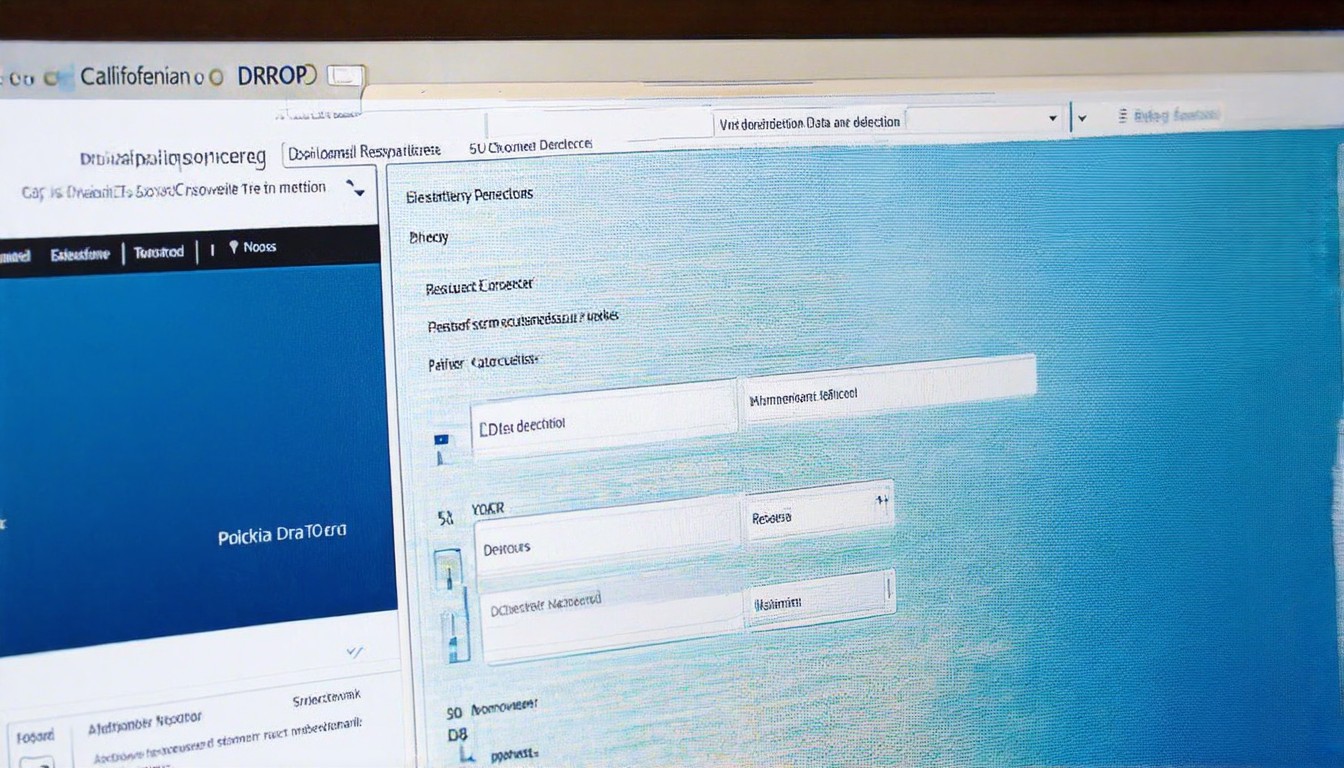Screen dimensions: 1344x768
Task: Click into the Mhmnenant lefilcool field
Action: [888, 391]
